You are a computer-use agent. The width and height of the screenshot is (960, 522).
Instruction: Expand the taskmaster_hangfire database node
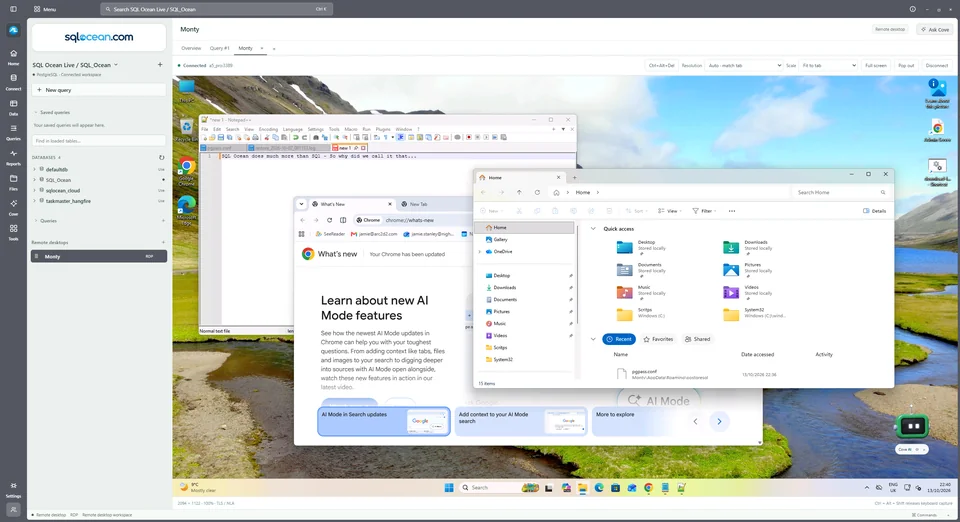click(34, 201)
